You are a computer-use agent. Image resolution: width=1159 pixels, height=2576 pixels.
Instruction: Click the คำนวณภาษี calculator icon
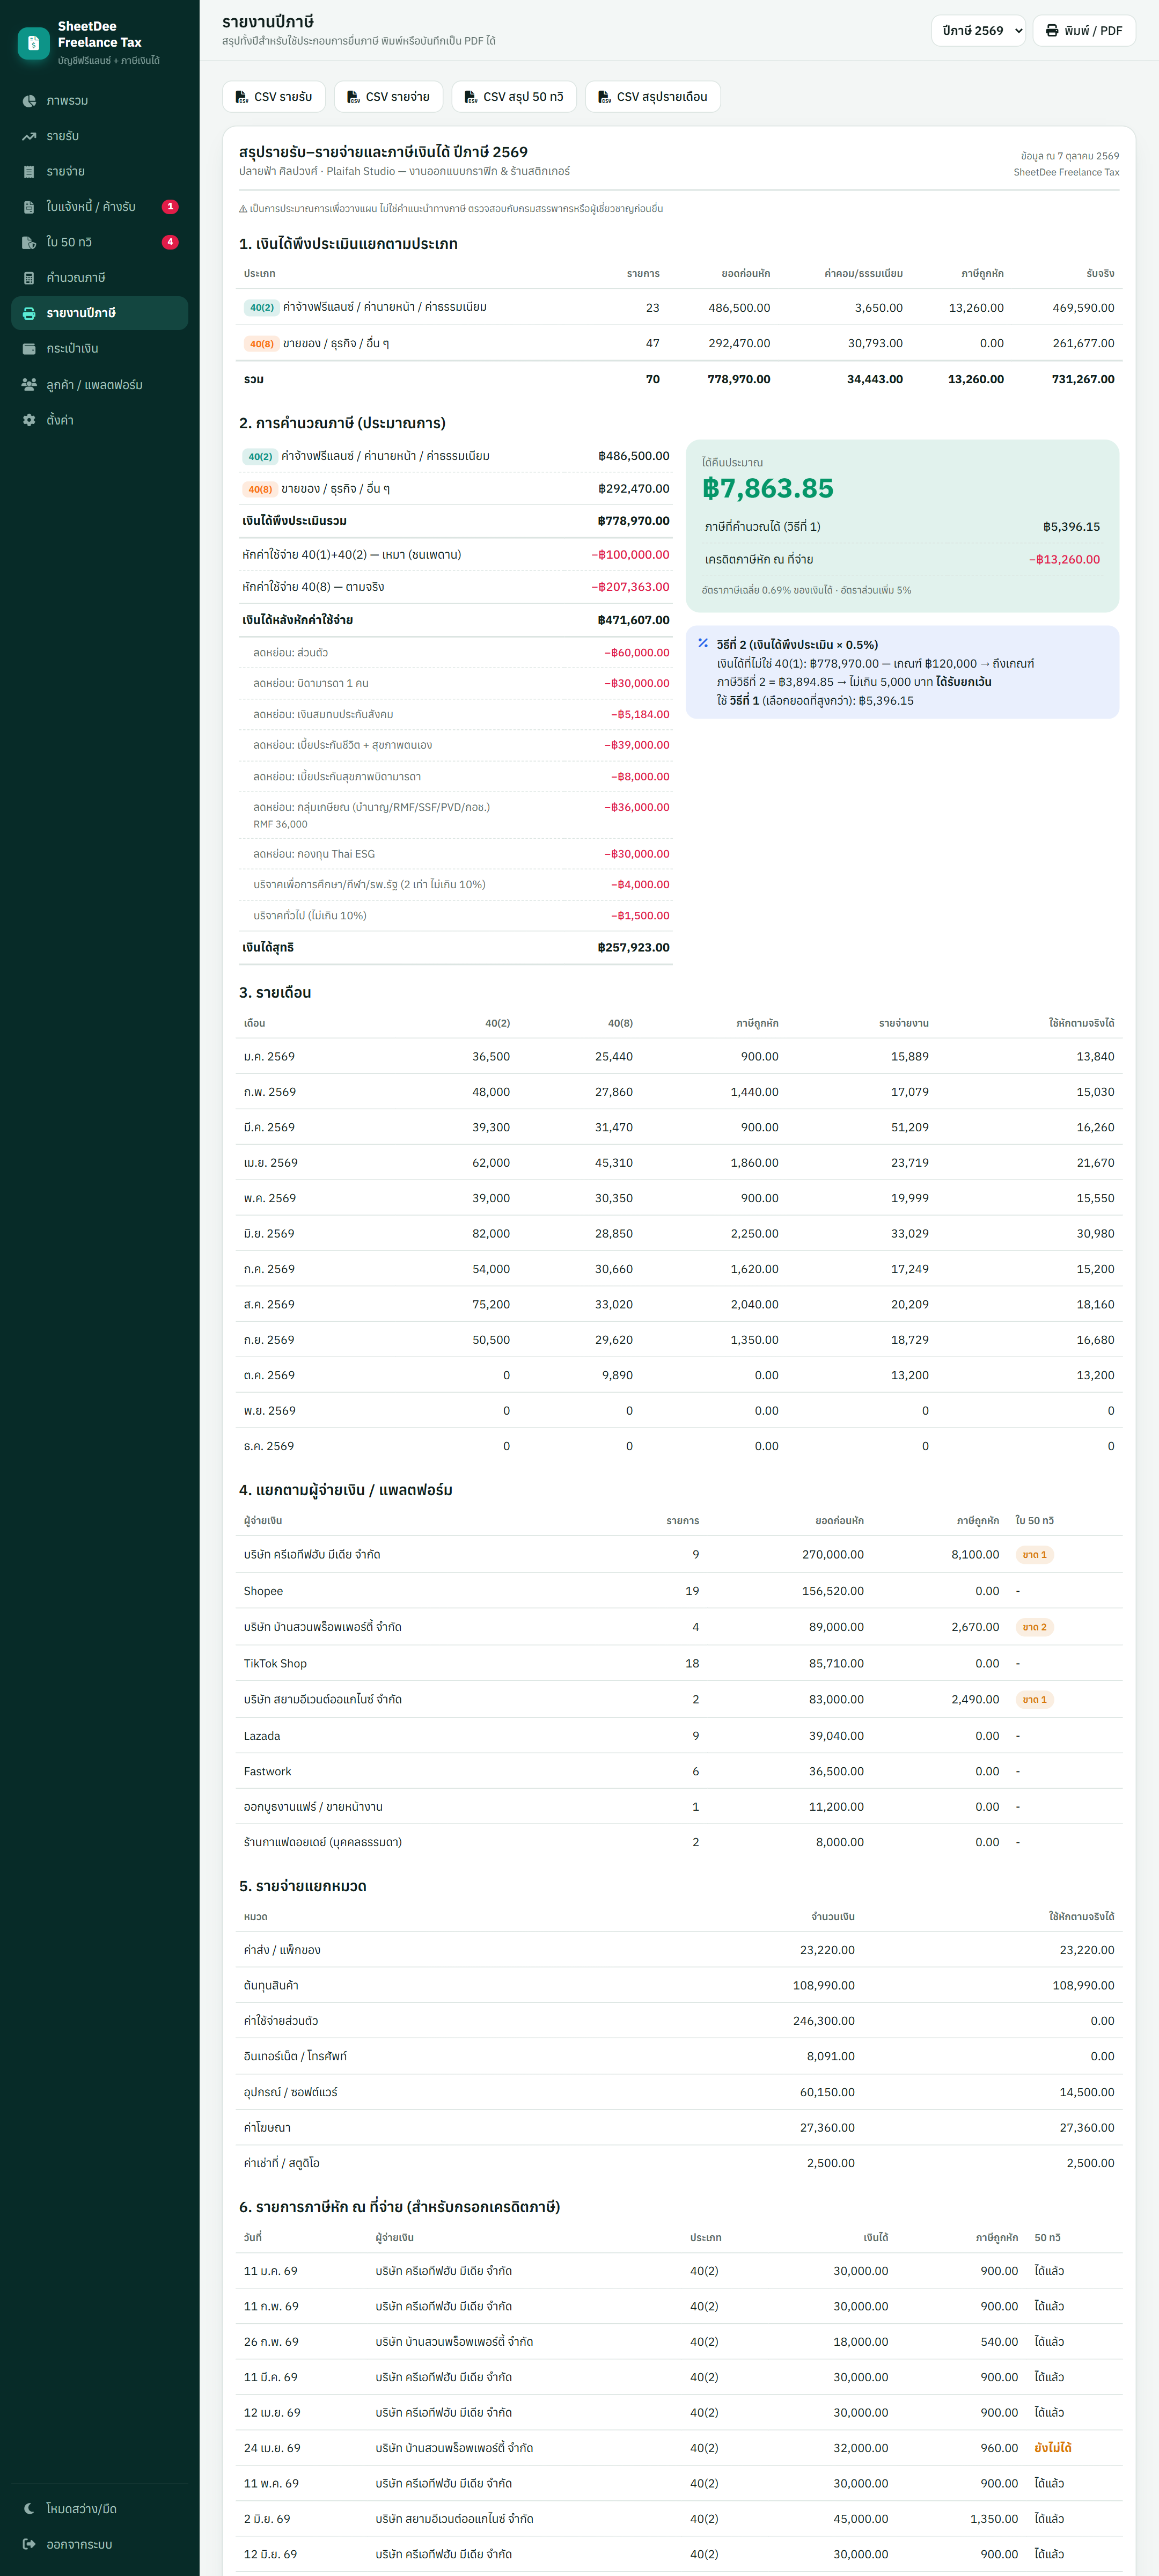point(29,278)
